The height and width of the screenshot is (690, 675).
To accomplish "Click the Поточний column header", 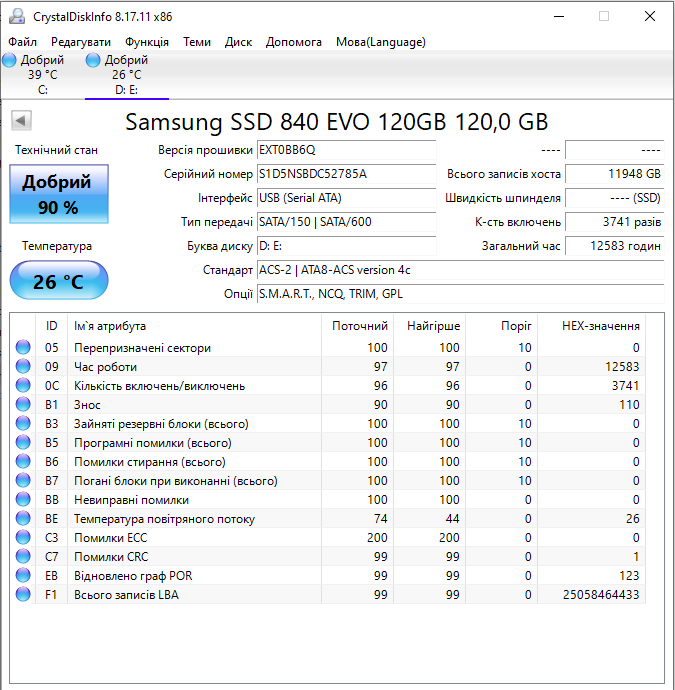I will pos(358,326).
